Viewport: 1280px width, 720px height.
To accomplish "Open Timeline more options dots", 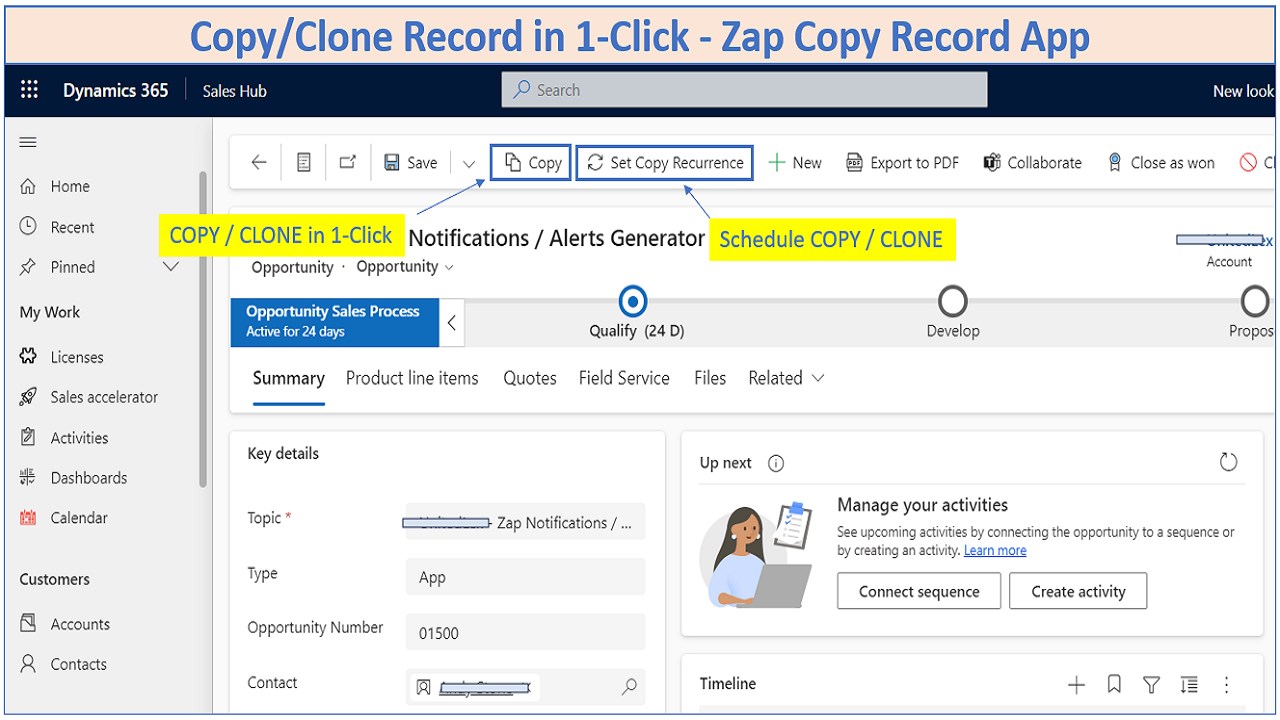I will click(1226, 685).
